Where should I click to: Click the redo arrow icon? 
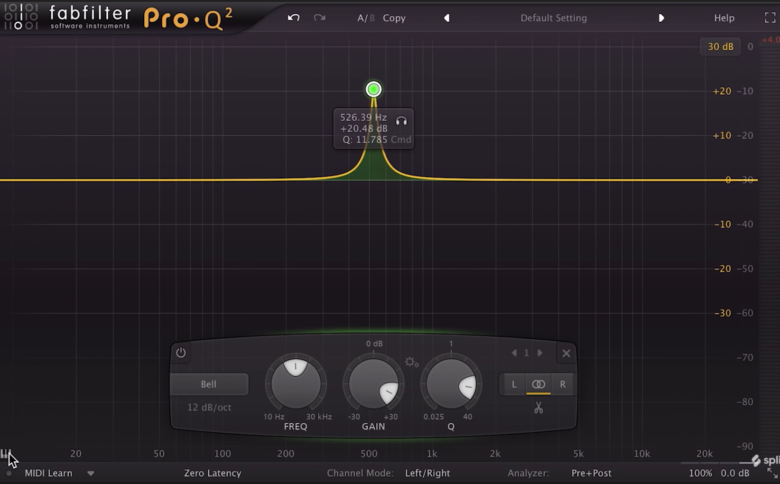click(x=319, y=18)
